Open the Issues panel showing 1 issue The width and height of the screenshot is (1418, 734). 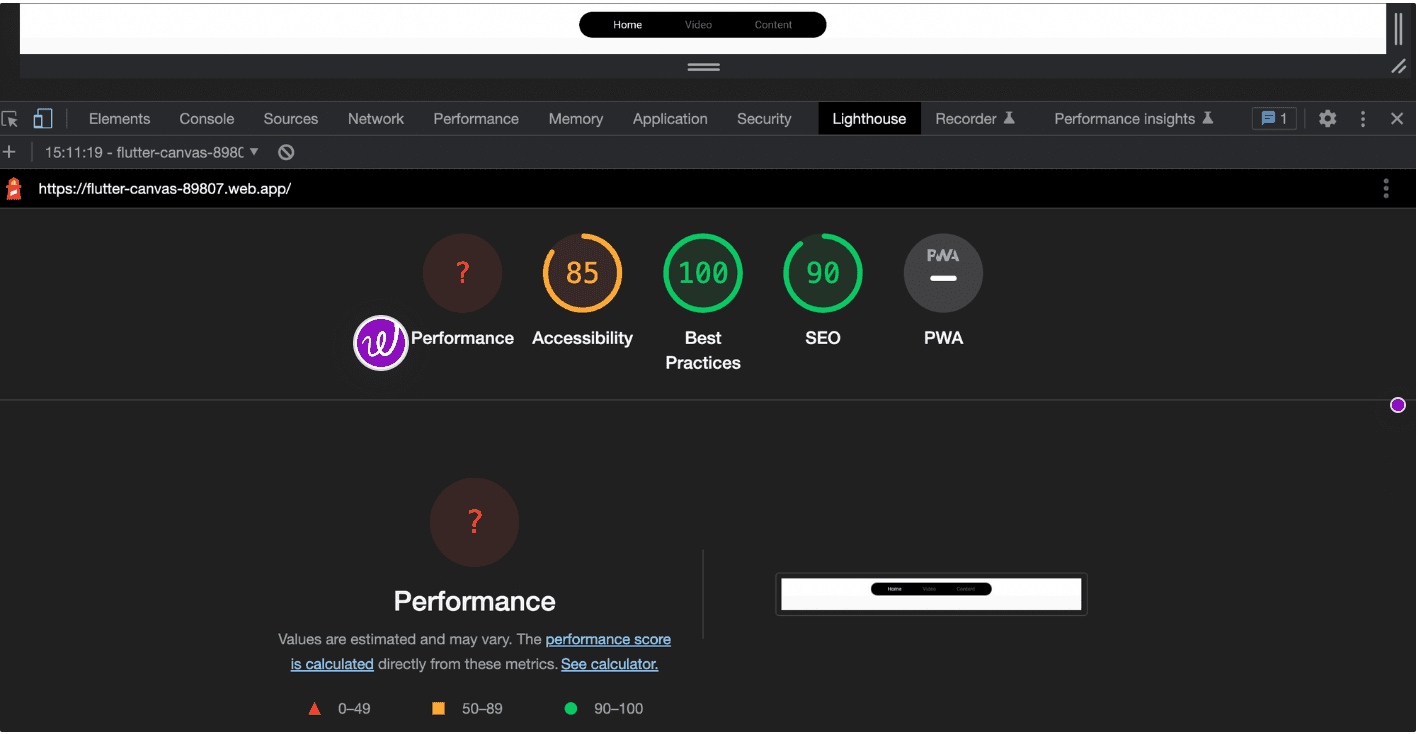1273,118
